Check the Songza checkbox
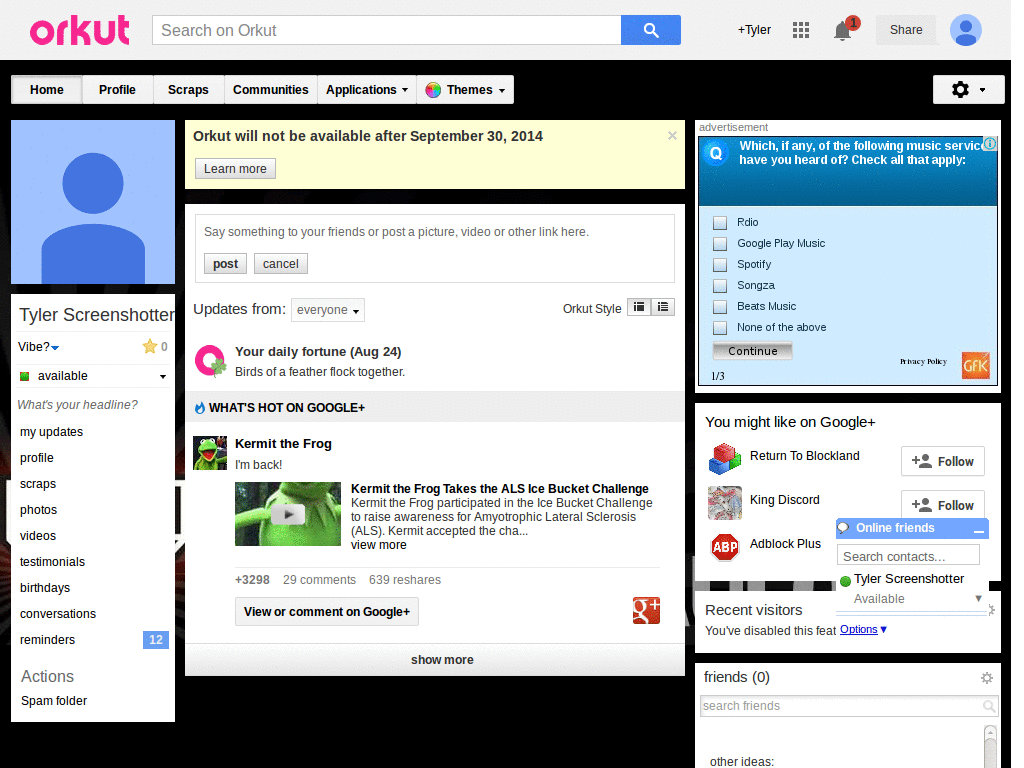The width and height of the screenshot is (1024, 768). pos(720,285)
